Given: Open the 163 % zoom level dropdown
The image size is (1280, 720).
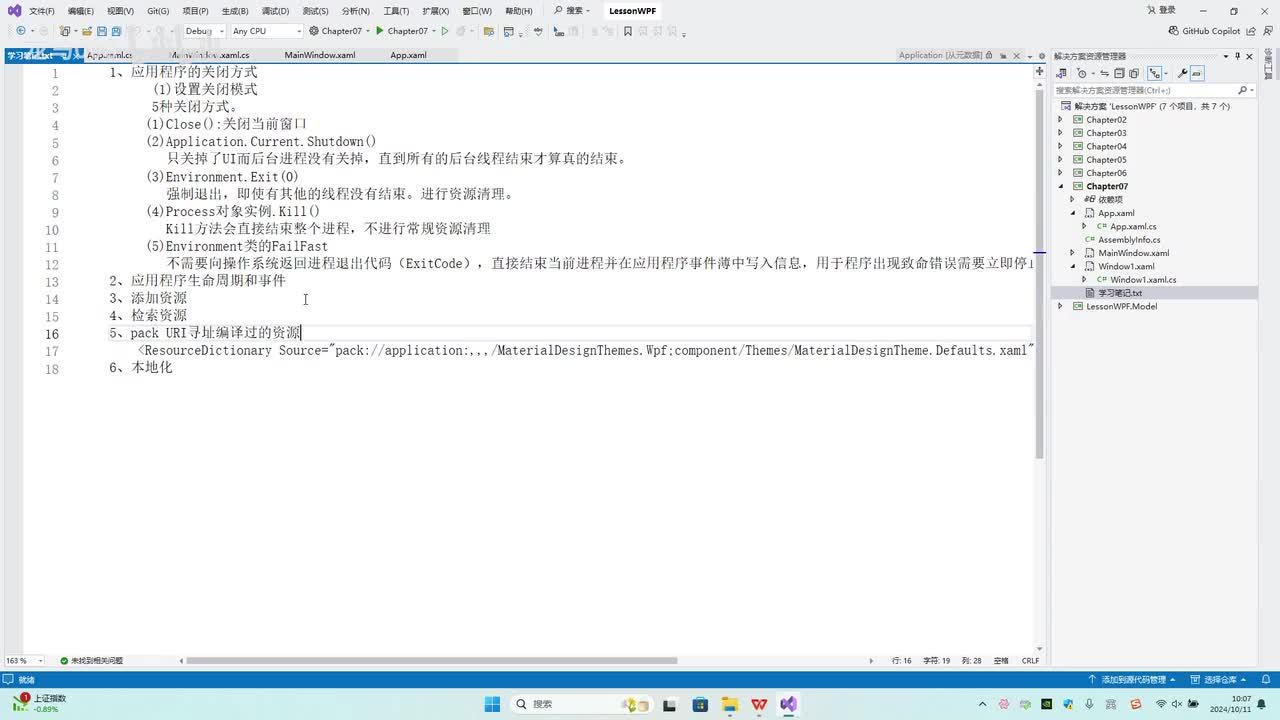Looking at the screenshot, I should click(25, 661).
